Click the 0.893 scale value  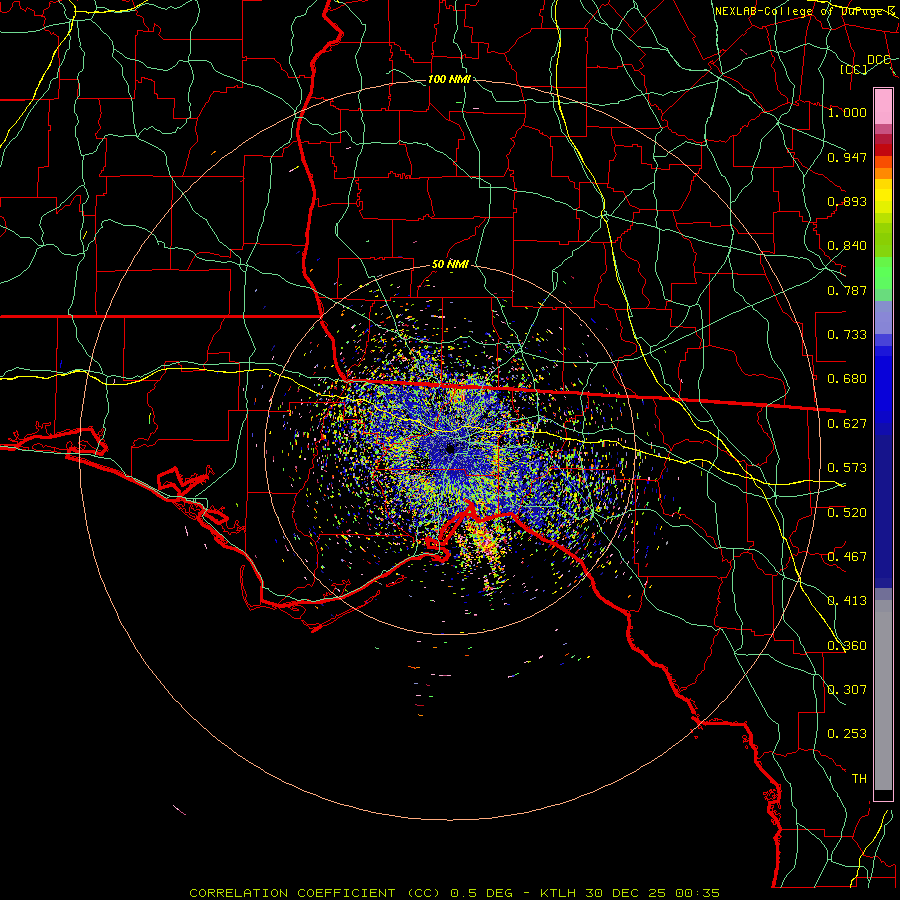tap(847, 201)
